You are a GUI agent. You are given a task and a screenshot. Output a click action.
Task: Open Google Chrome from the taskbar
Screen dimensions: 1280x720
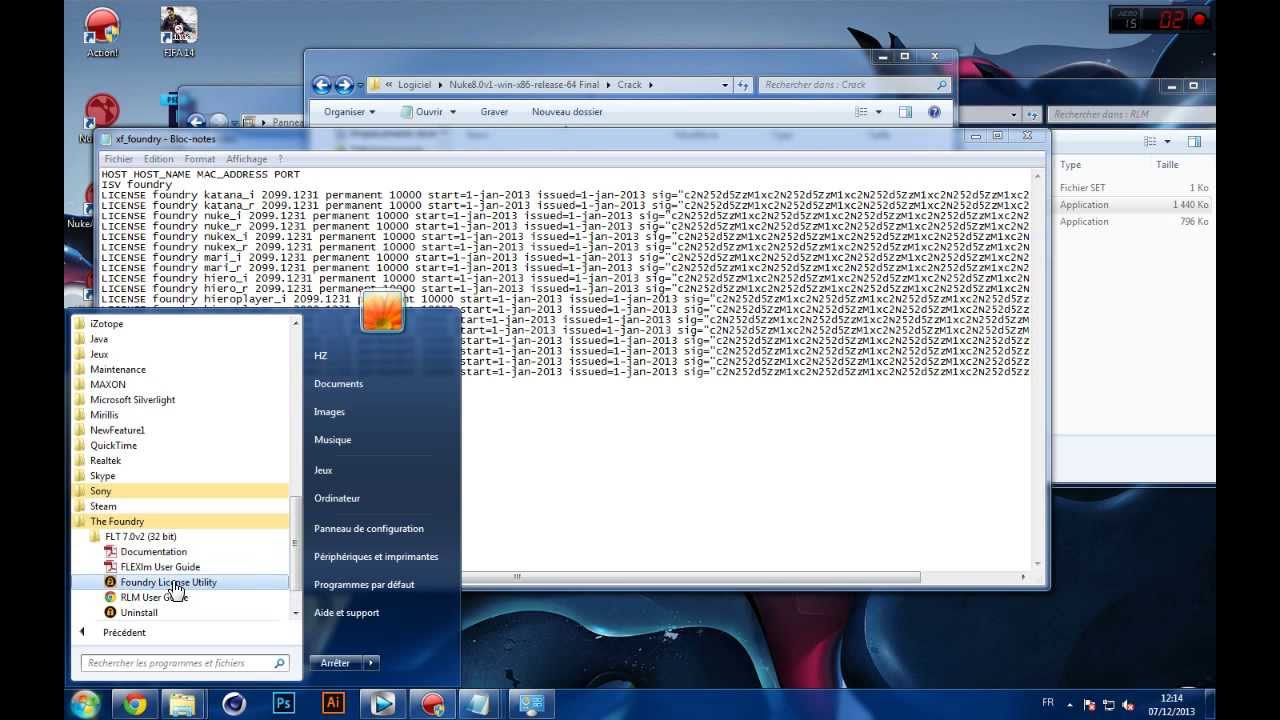(x=134, y=704)
